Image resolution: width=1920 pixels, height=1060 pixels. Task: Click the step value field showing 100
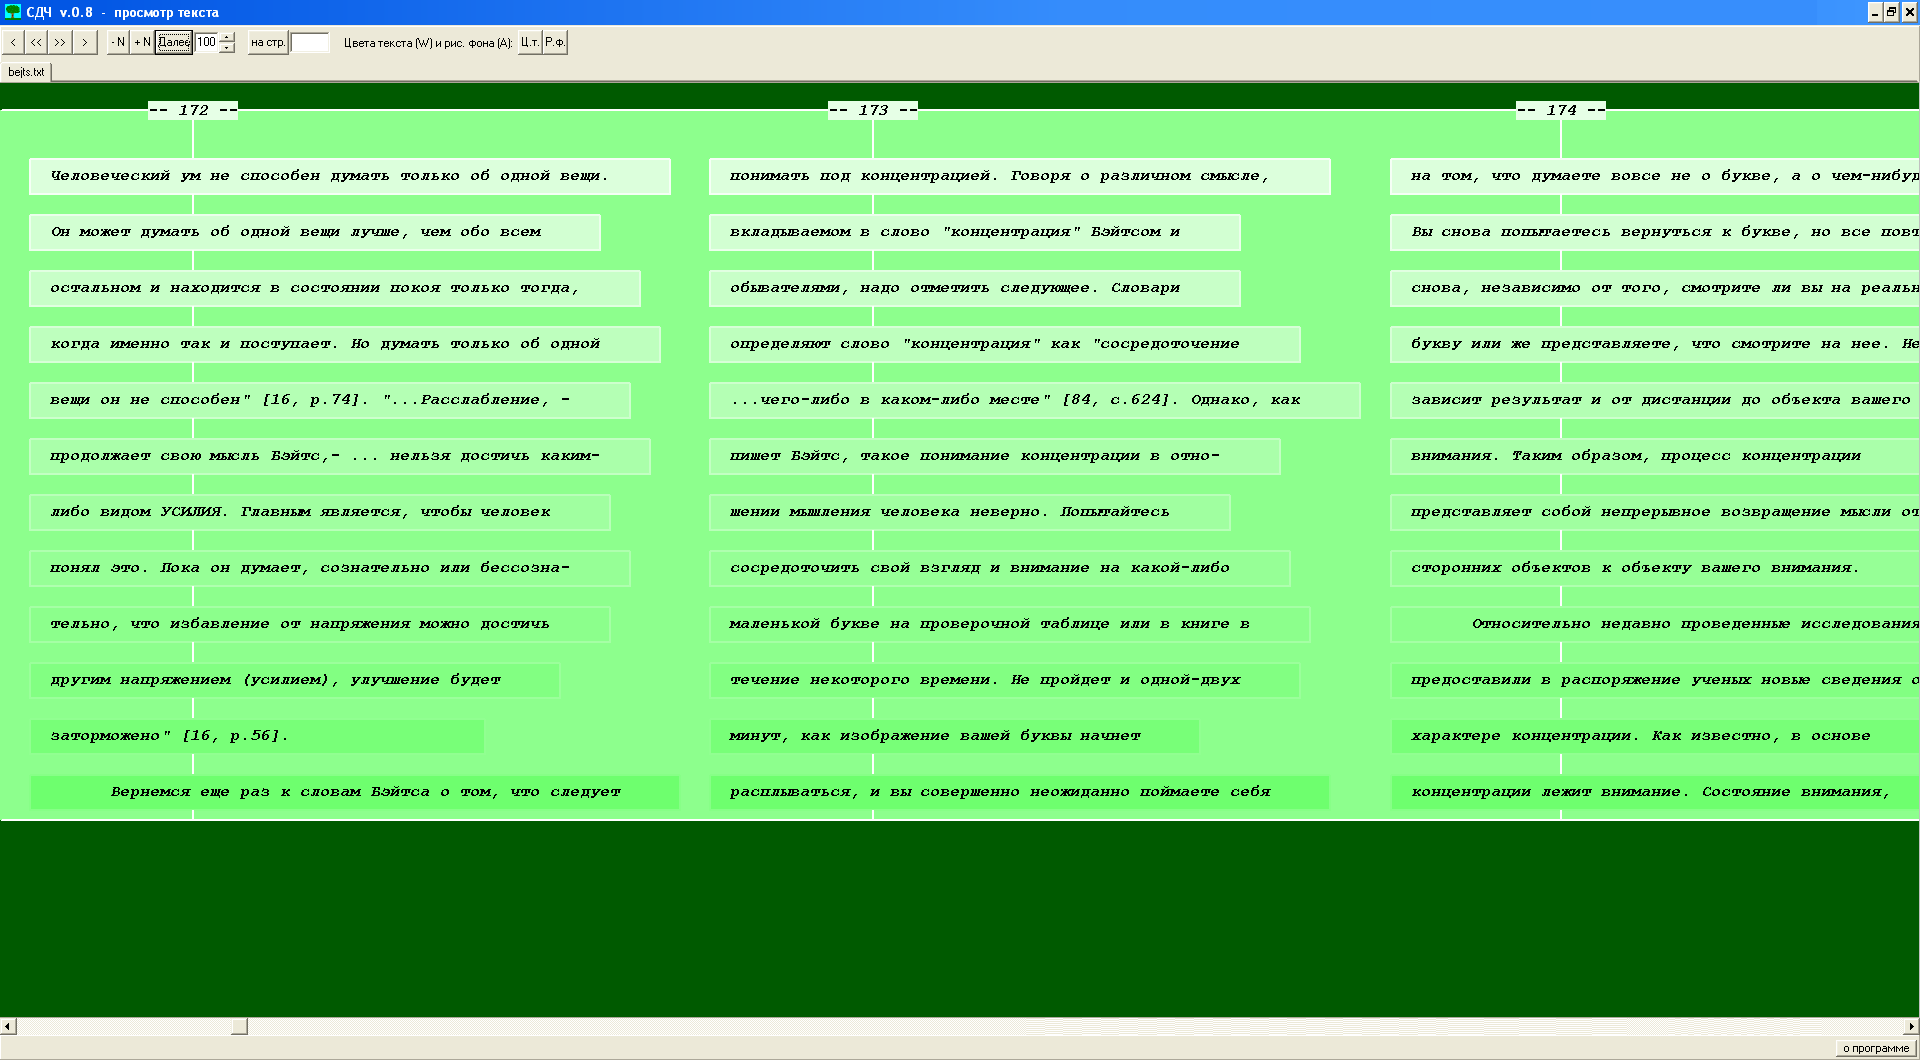(207, 42)
